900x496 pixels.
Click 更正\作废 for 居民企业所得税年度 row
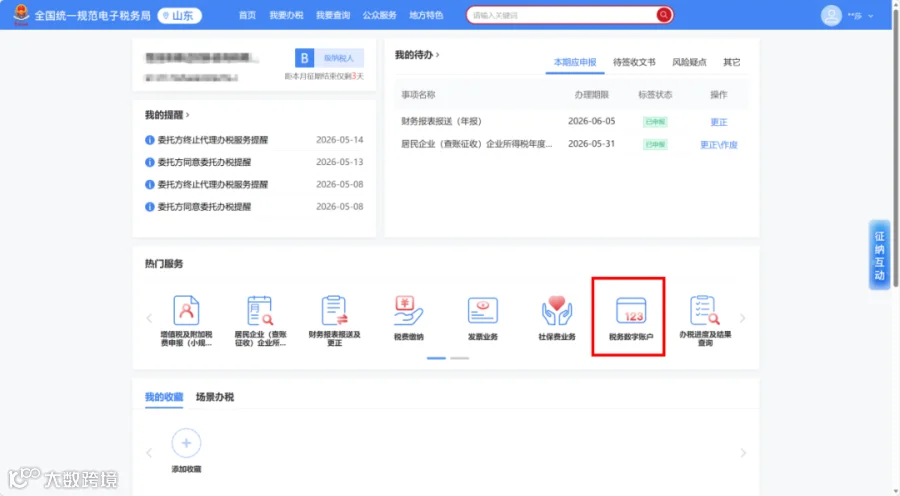click(719, 145)
